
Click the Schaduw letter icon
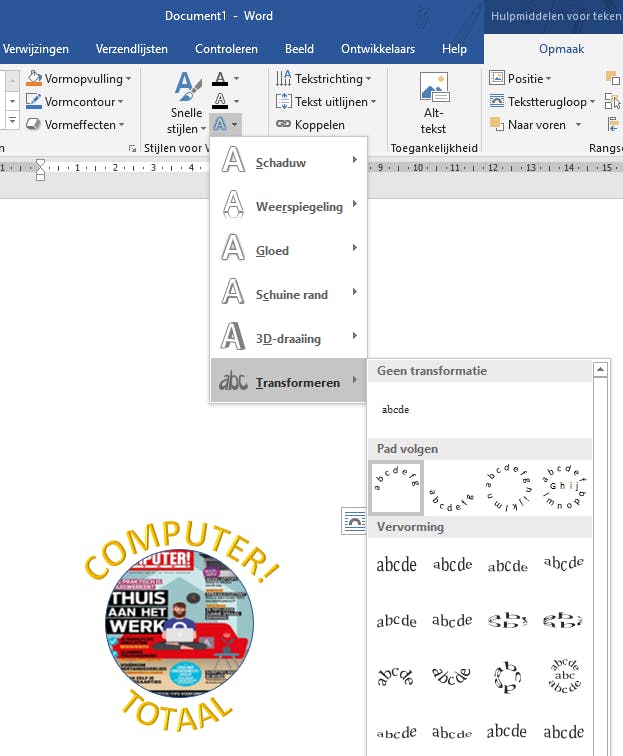(233, 160)
